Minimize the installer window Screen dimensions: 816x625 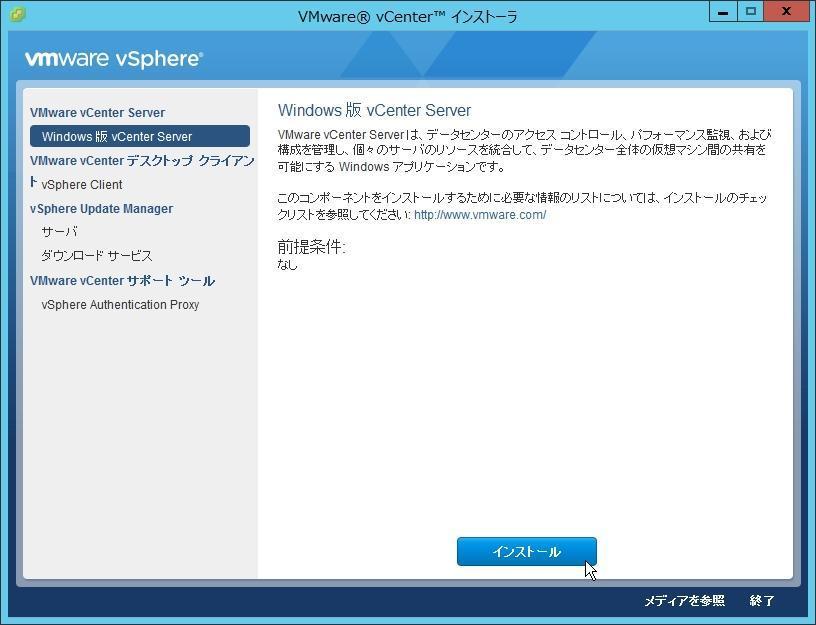[x=723, y=11]
